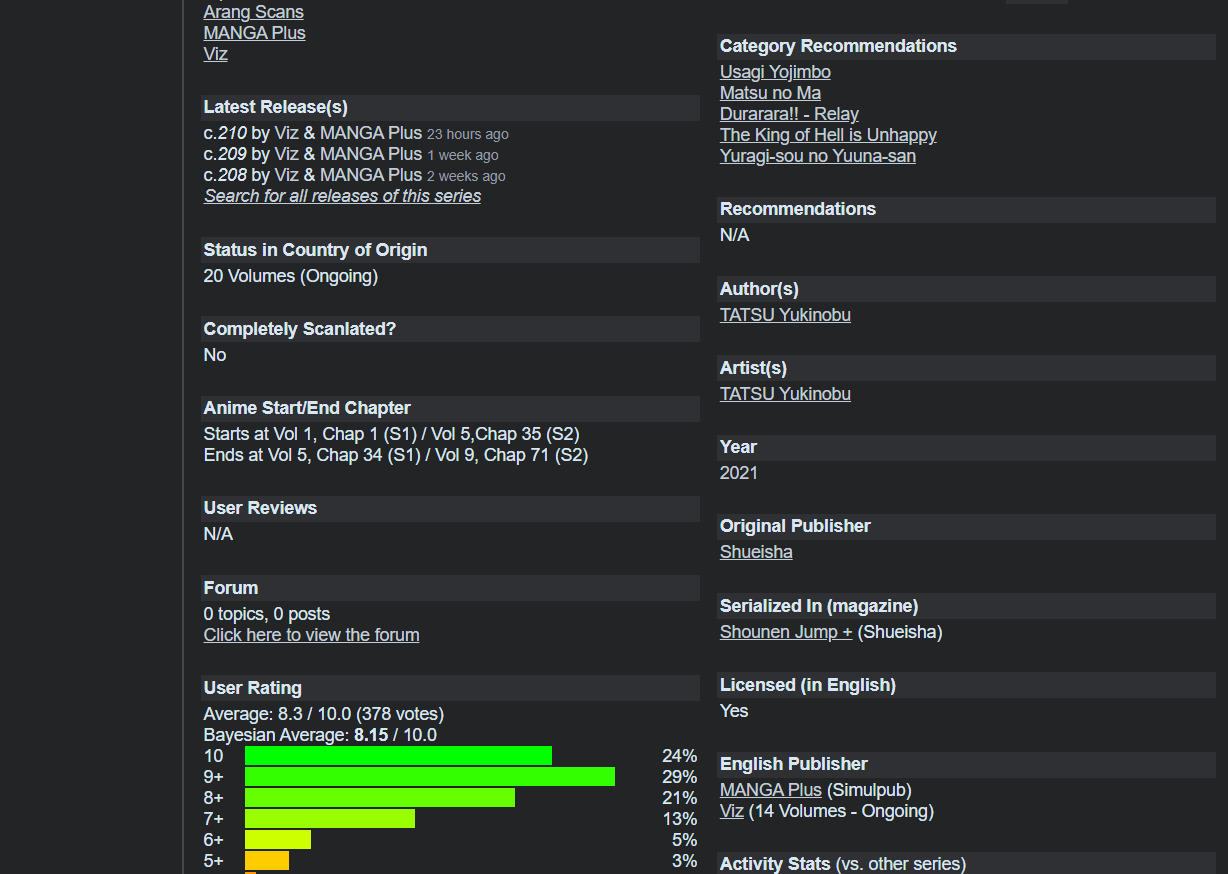Click the 9+ rating bar at 29%

pos(429,777)
